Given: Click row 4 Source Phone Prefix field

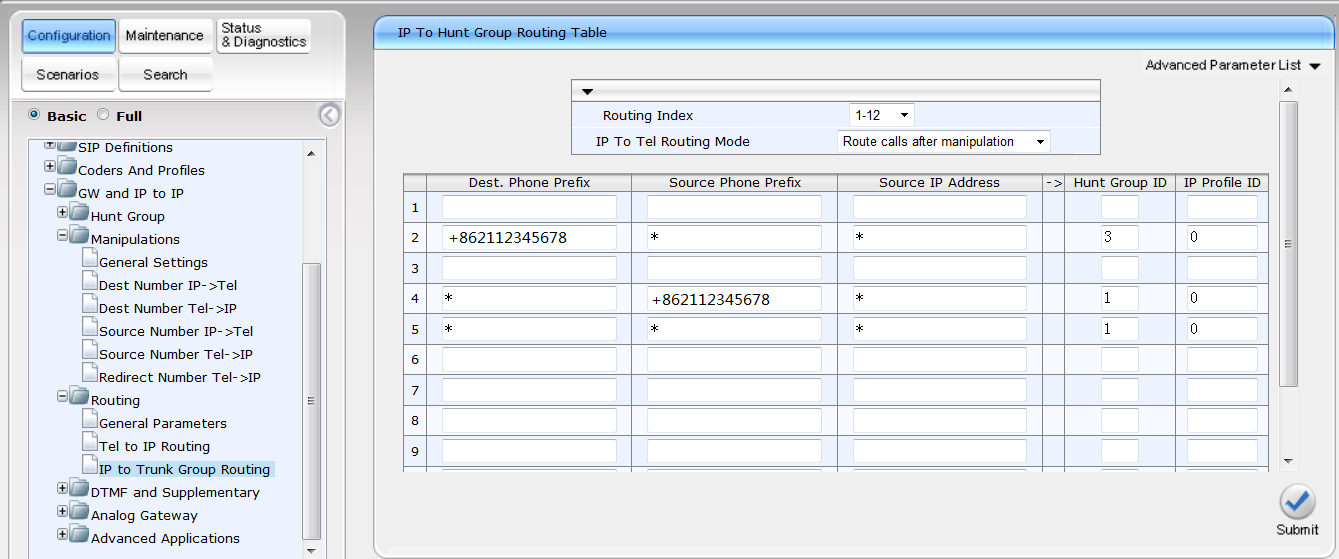Looking at the screenshot, I should click(734, 298).
